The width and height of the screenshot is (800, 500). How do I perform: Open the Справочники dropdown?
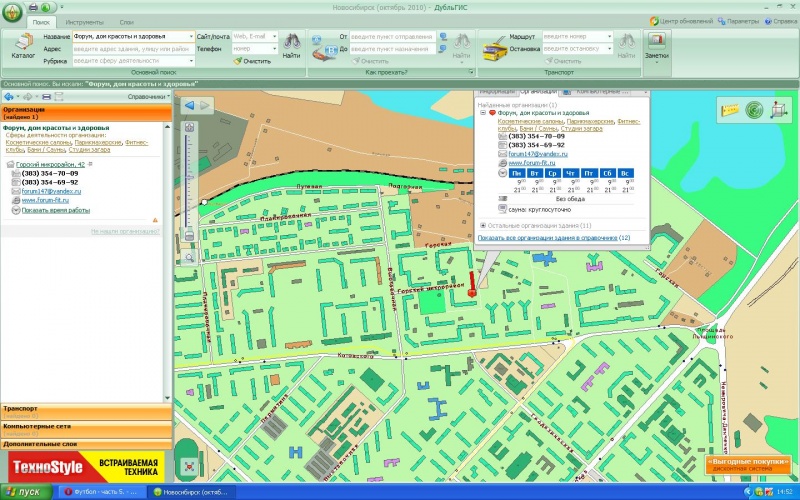[148, 96]
